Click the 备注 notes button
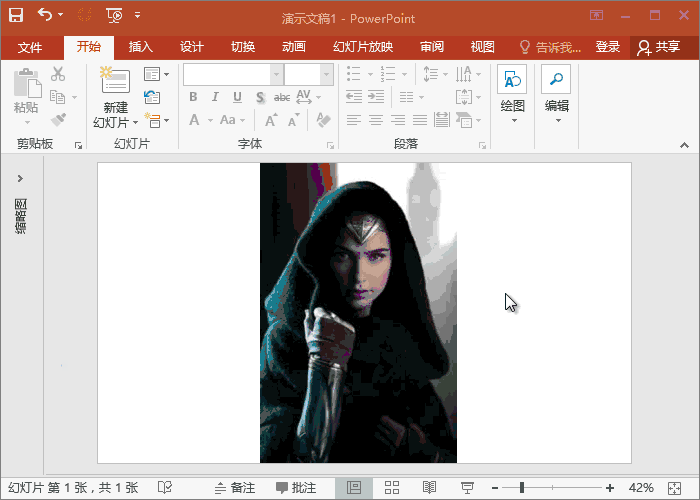This screenshot has width=700, height=500. (235, 488)
